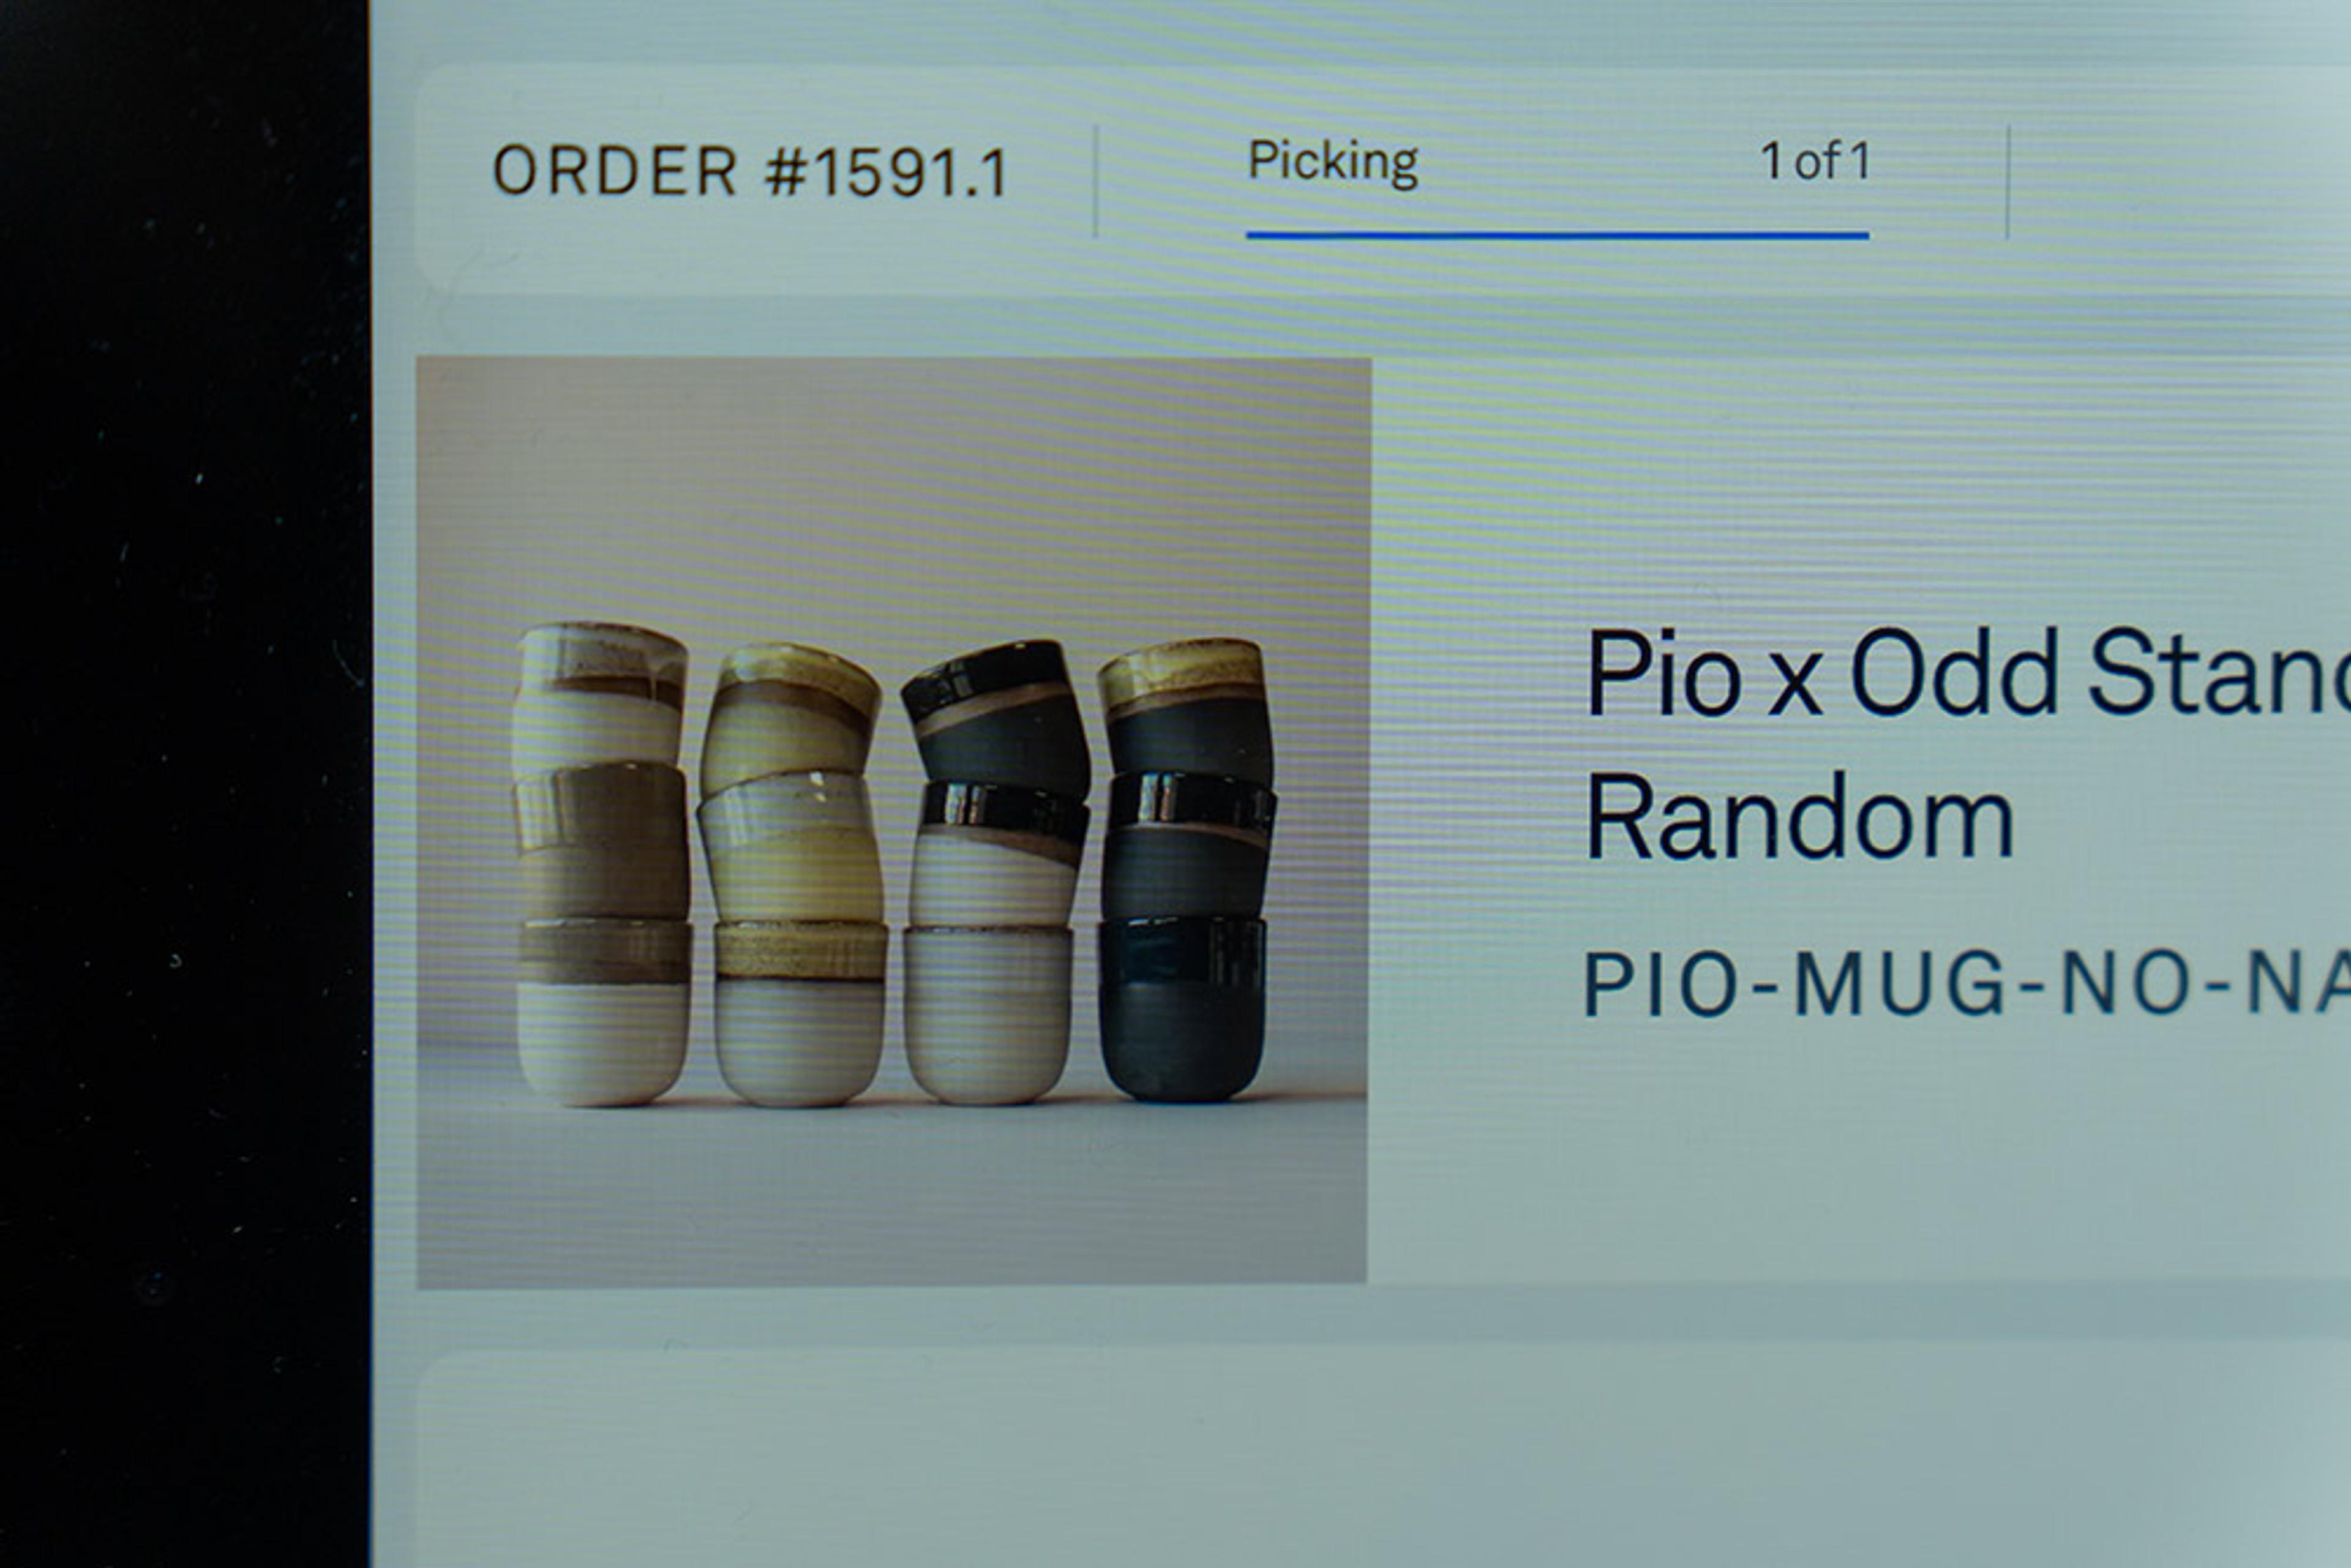The width and height of the screenshot is (2351, 1568).
Task: Select the PIO-MUG-NO-NA SKU code
Action: 1967,985
